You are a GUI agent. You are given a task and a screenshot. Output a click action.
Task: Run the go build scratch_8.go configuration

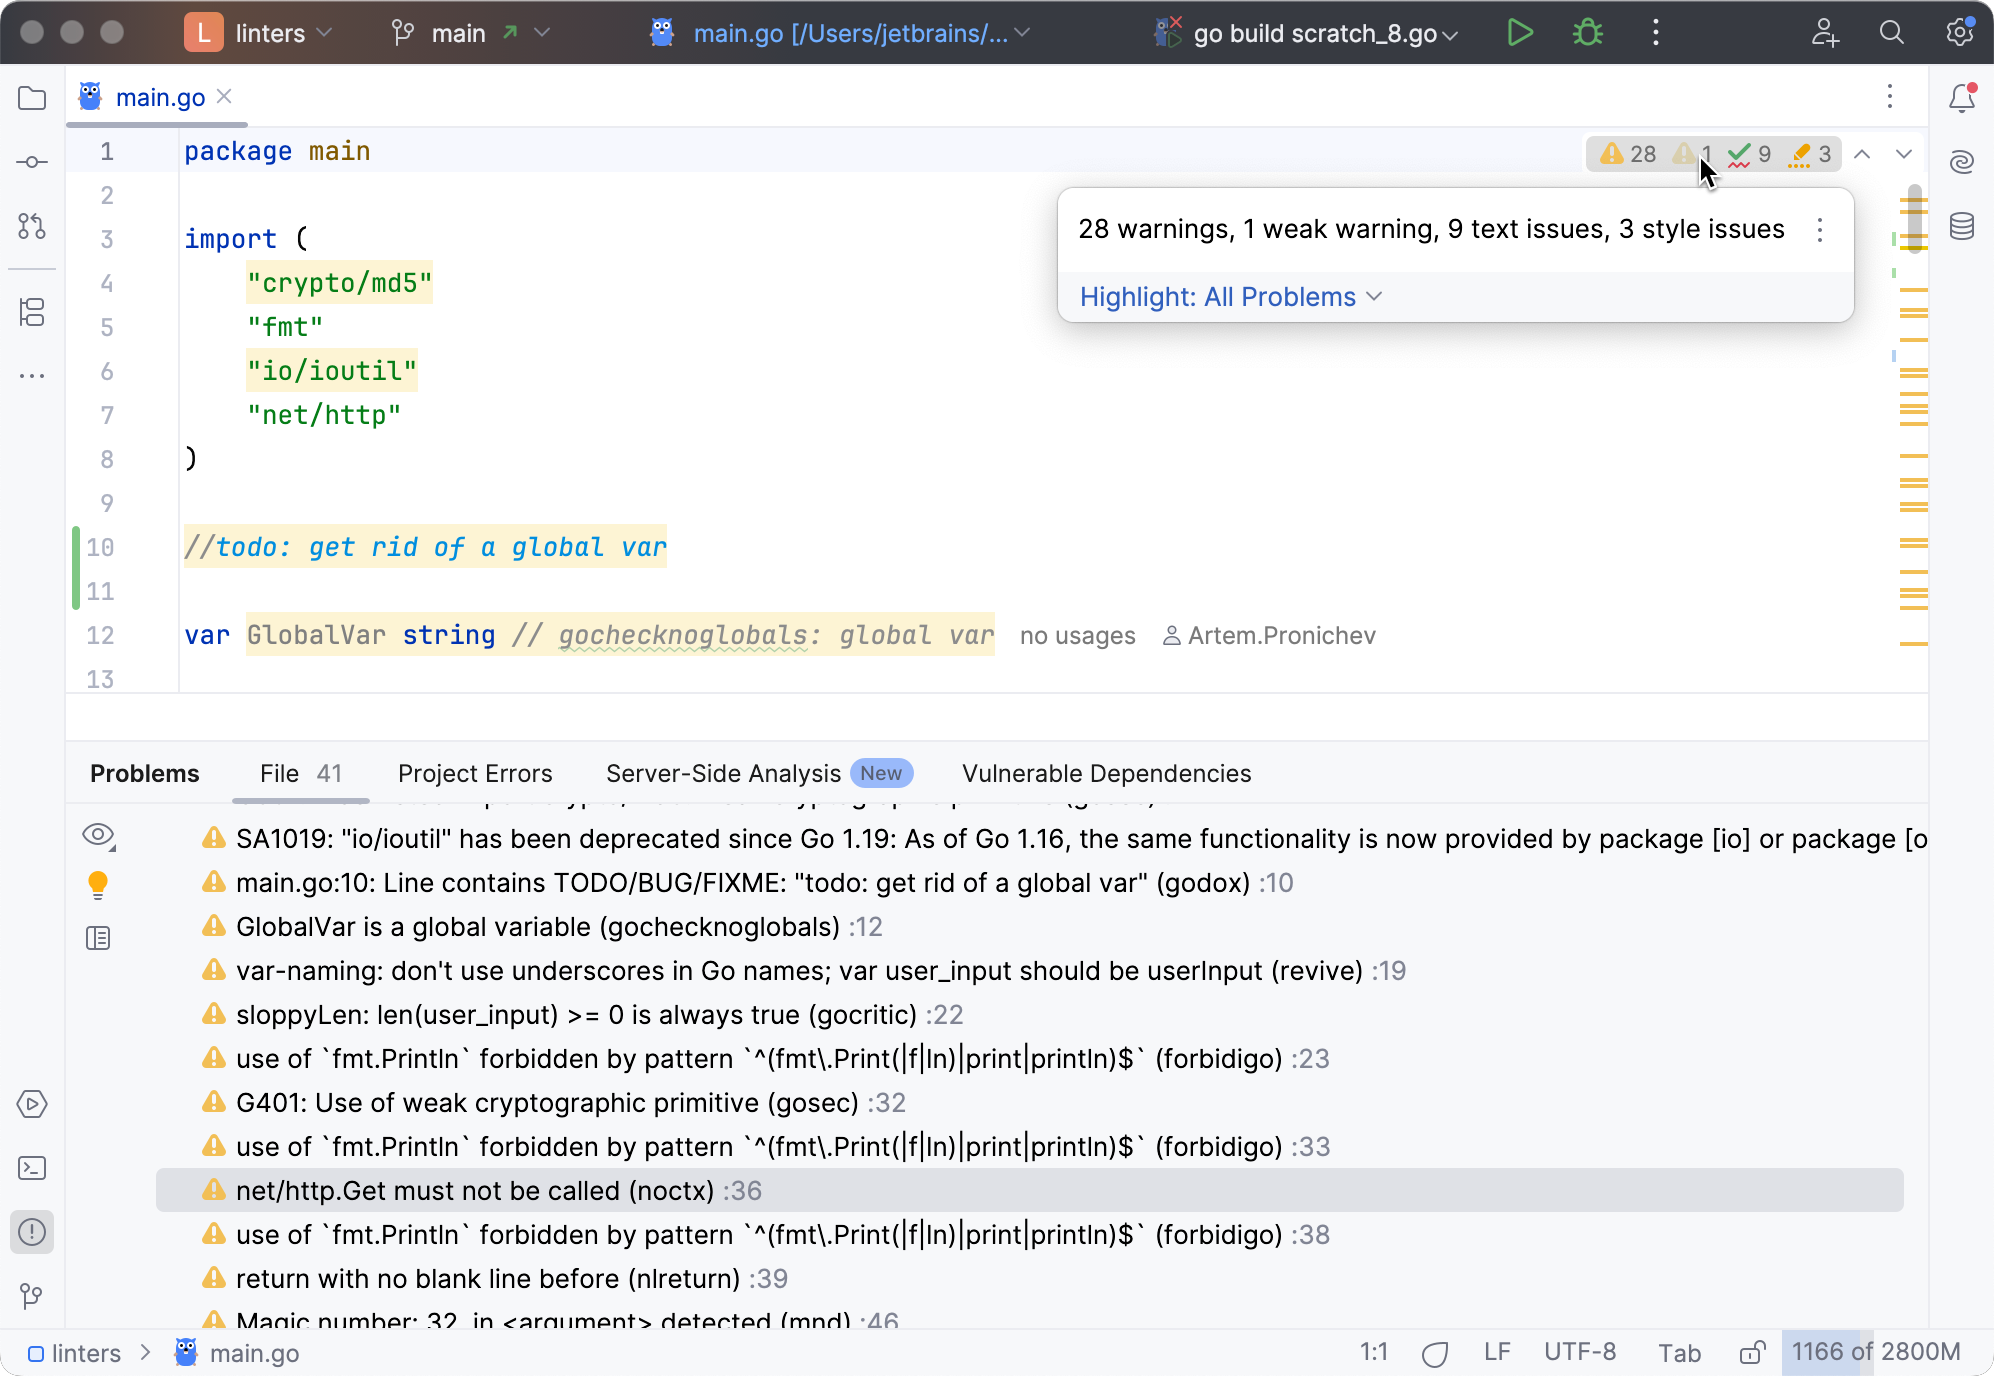pos(1520,32)
